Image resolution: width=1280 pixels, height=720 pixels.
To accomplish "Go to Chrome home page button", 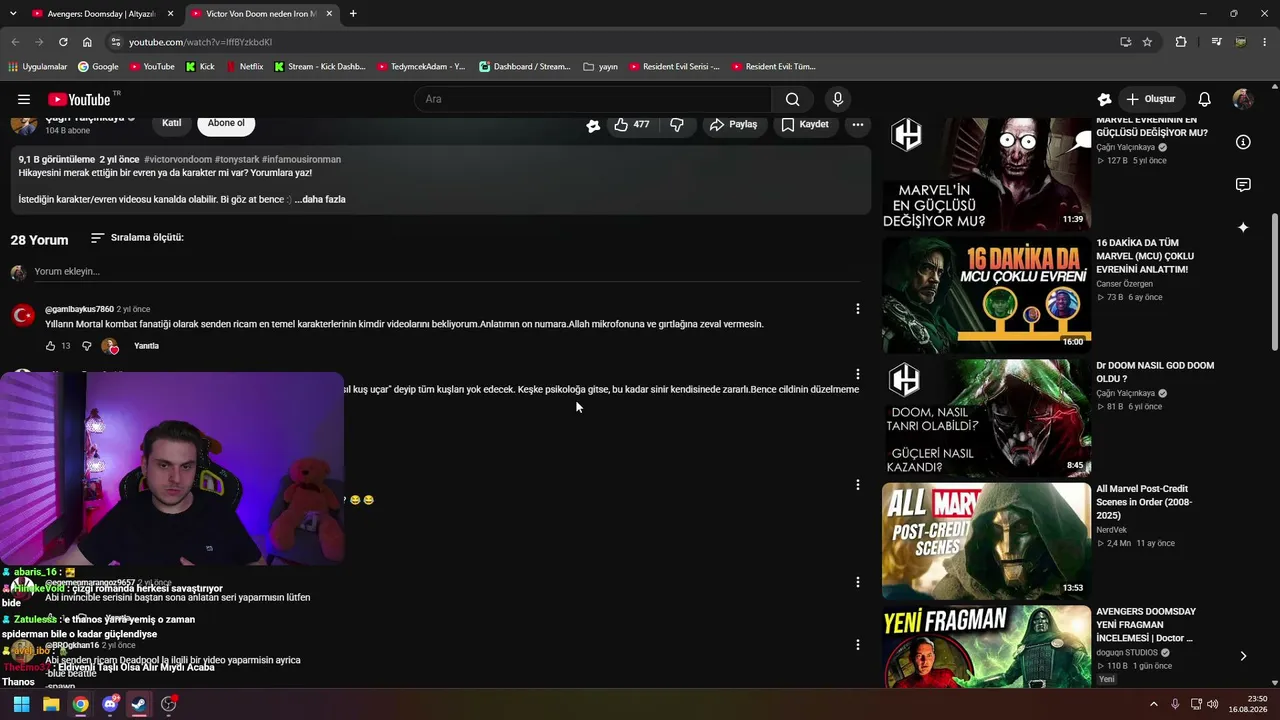I will point(87,42).
